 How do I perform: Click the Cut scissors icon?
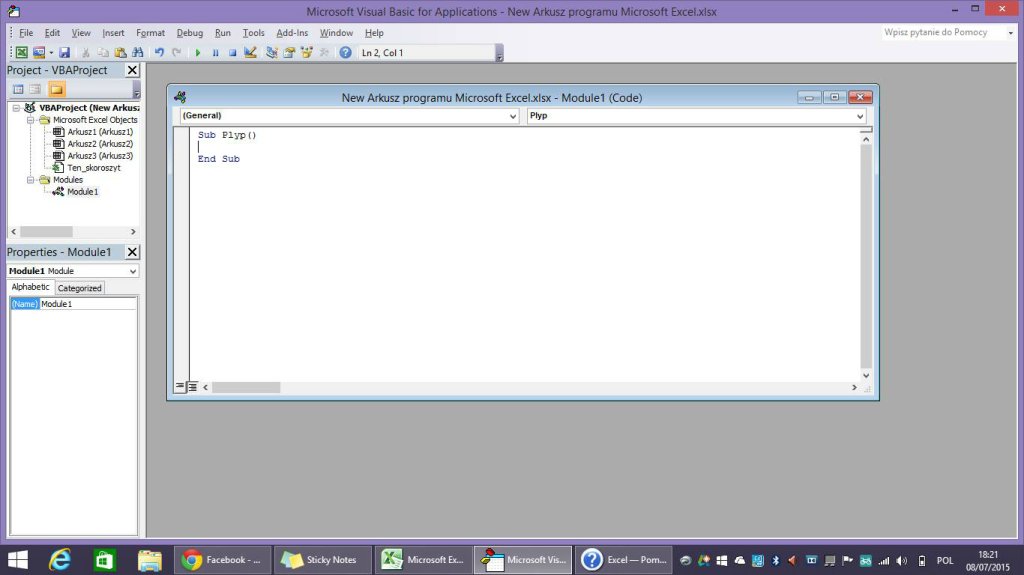click(x=86, y=52)
